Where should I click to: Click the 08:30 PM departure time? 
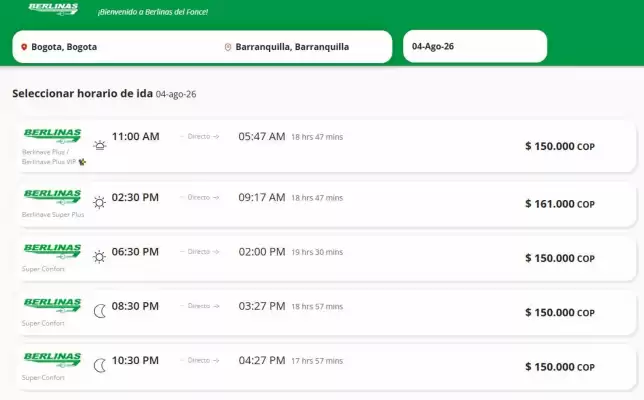point(135,306)
